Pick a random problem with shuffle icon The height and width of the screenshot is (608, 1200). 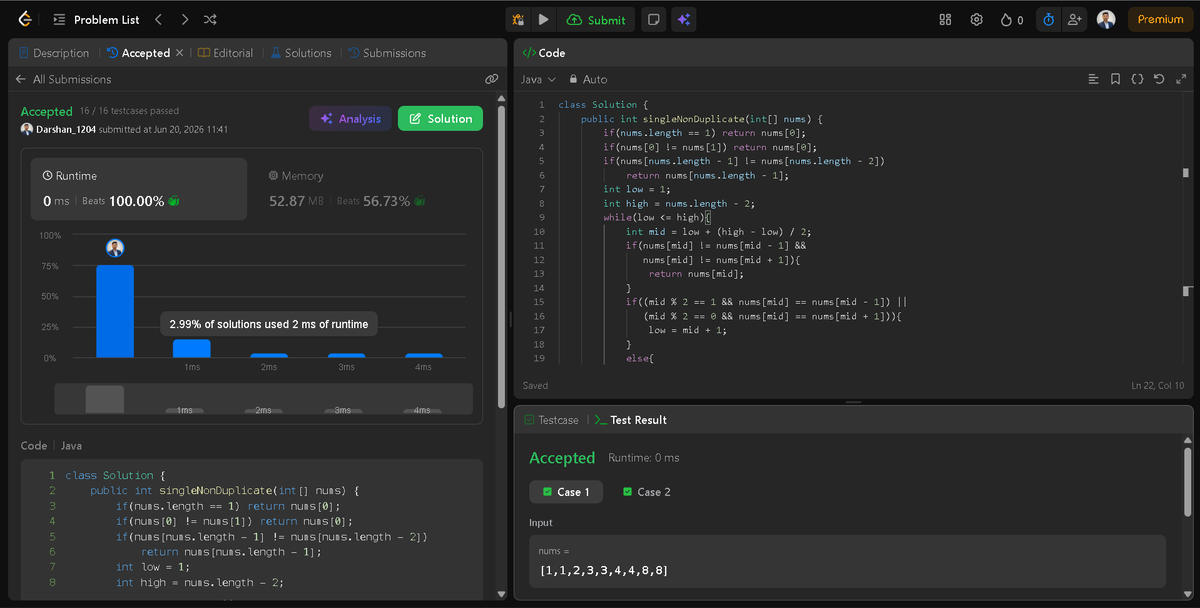point(210,19)
